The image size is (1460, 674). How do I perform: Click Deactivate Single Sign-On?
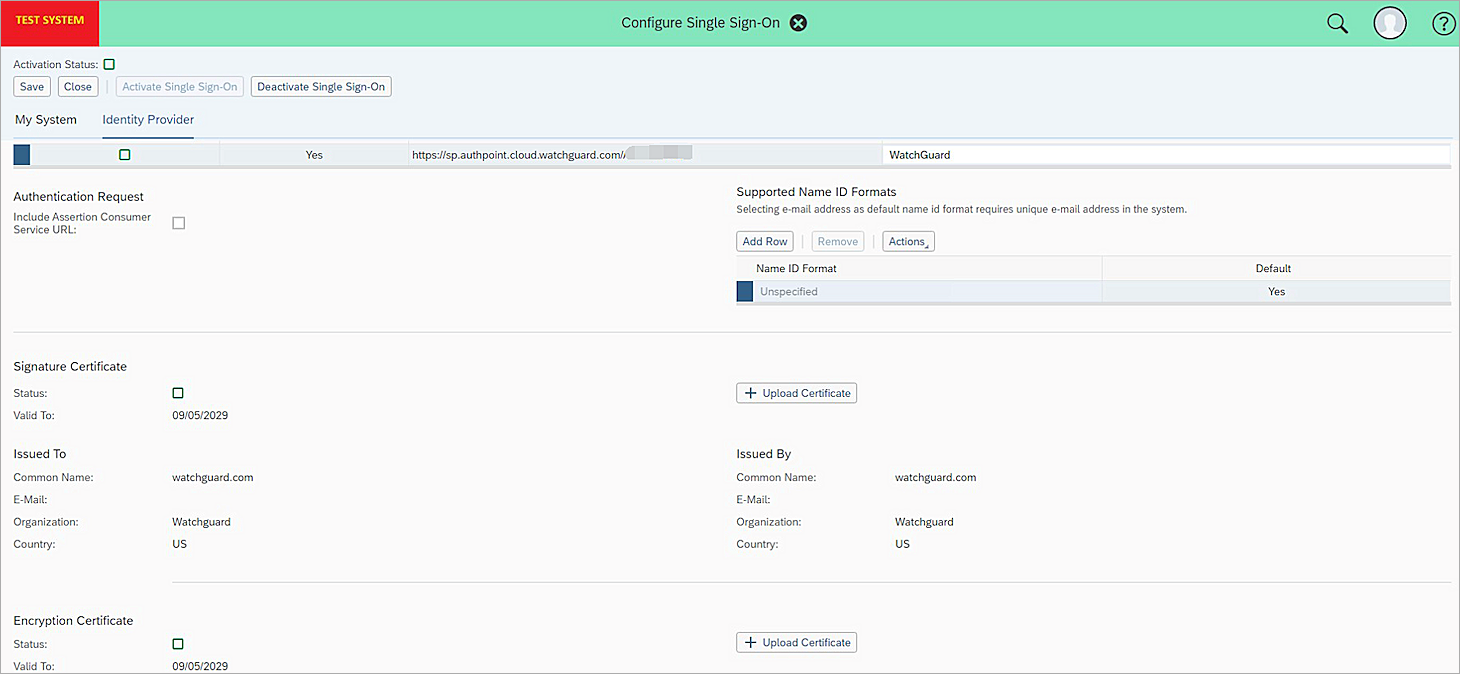pyautogui.click(x=320, y=86)
